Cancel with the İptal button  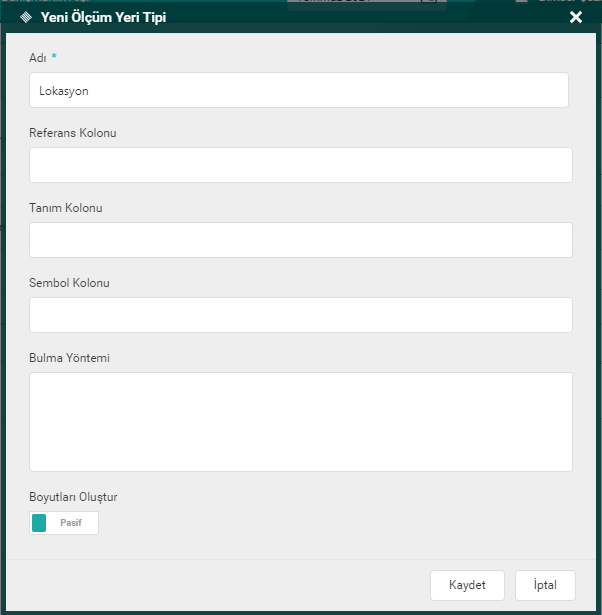[x=545, y=585]
